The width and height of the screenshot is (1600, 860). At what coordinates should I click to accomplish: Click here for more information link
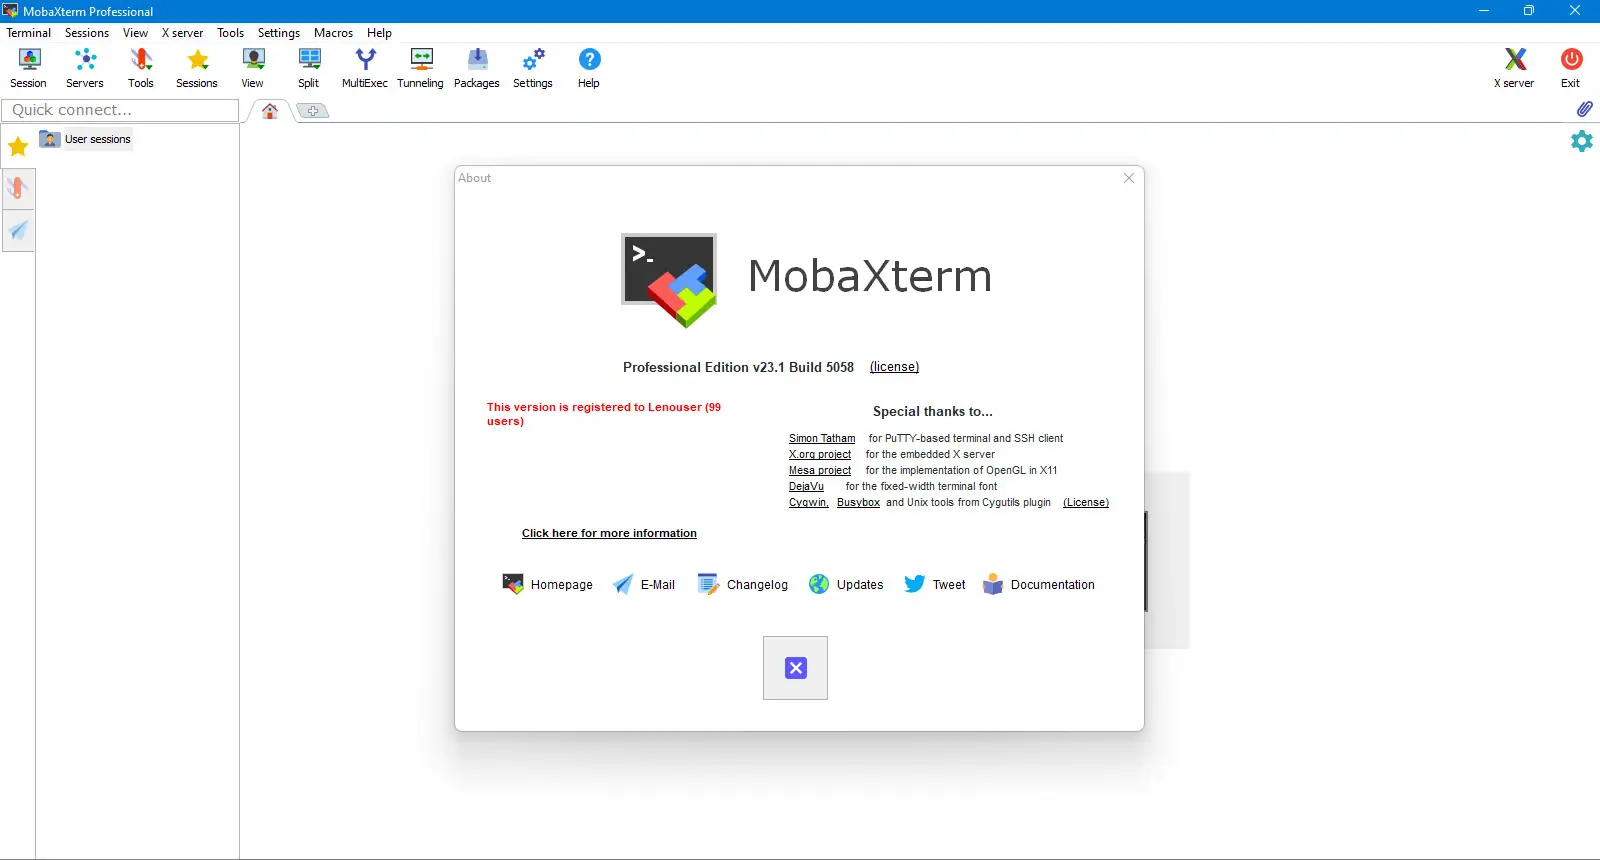tap(609, 533)
